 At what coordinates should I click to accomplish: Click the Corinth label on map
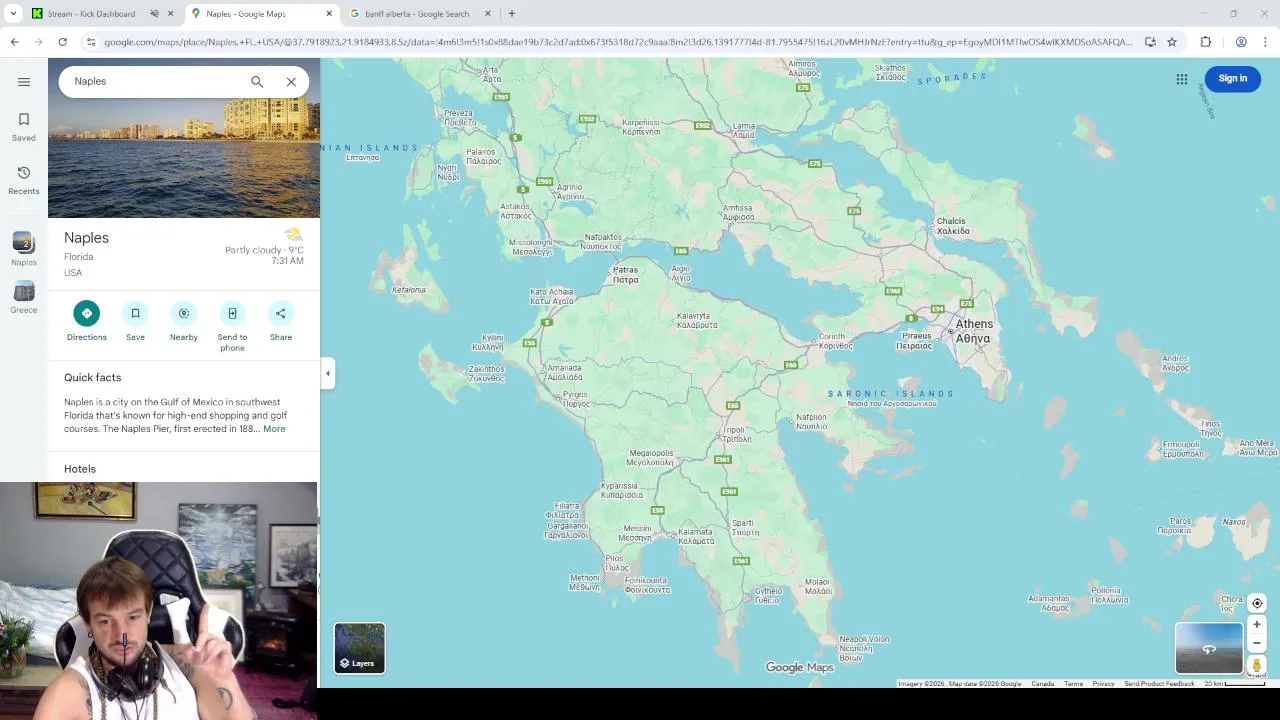[835, 341]
